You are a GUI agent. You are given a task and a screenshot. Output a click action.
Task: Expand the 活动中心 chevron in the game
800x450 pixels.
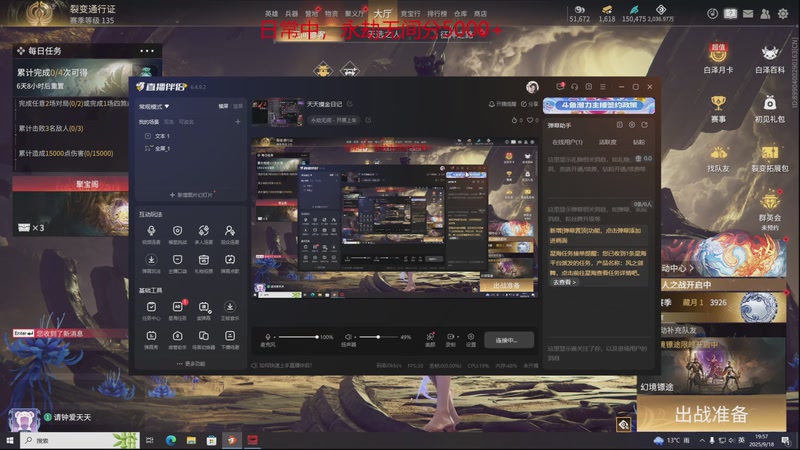click(691, 268)
